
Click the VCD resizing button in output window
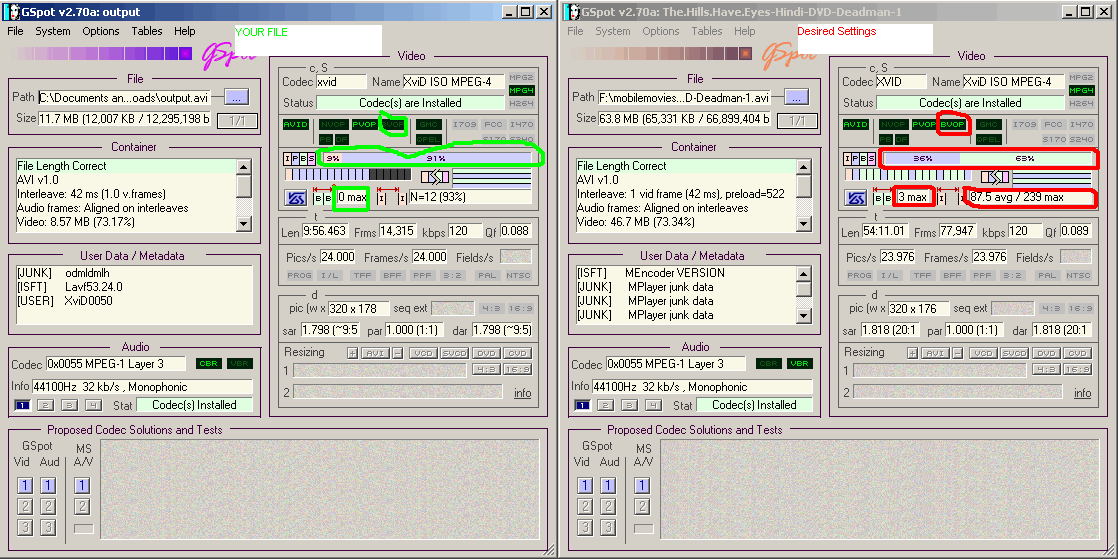(424, 354)
